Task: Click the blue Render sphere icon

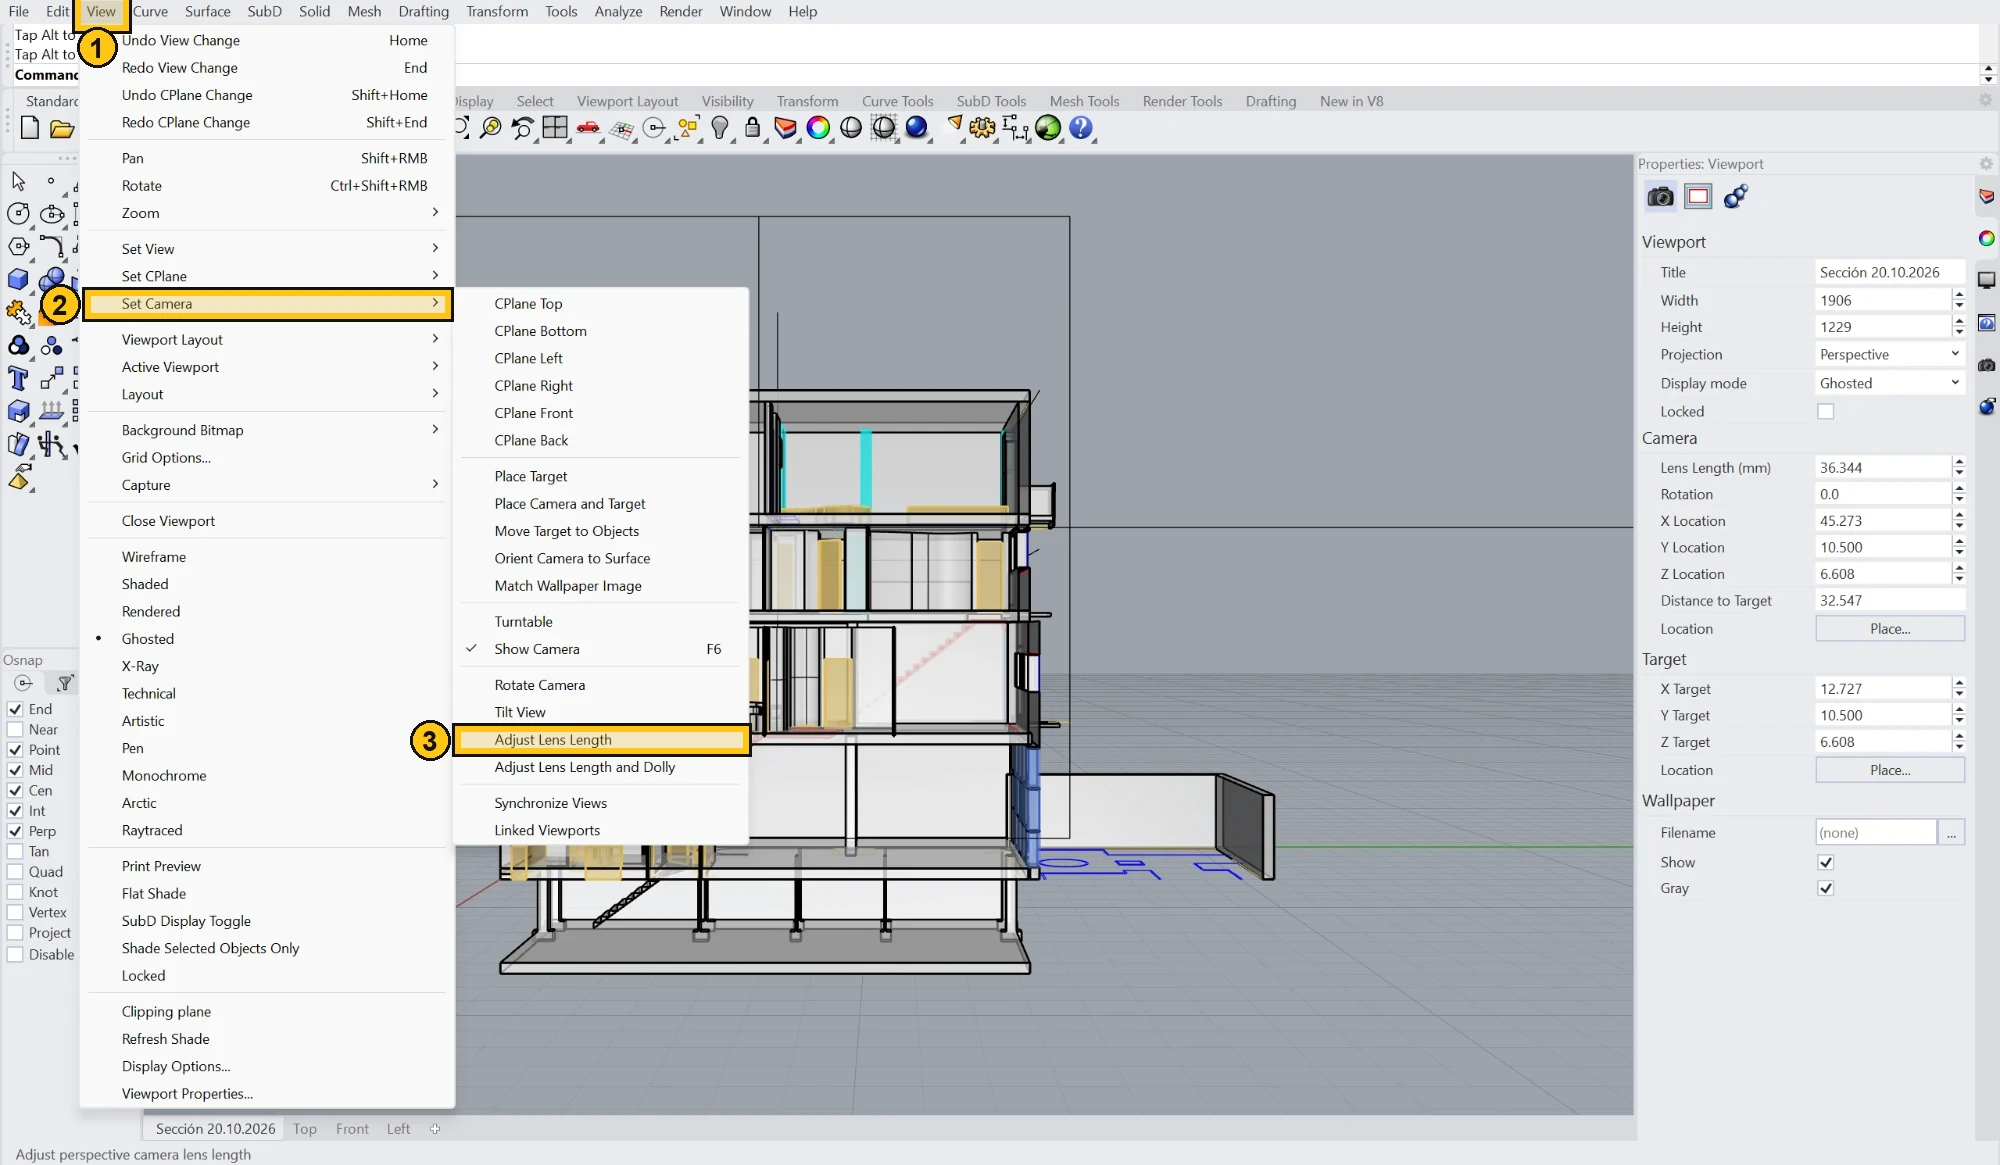Action: tap(916, 128)
